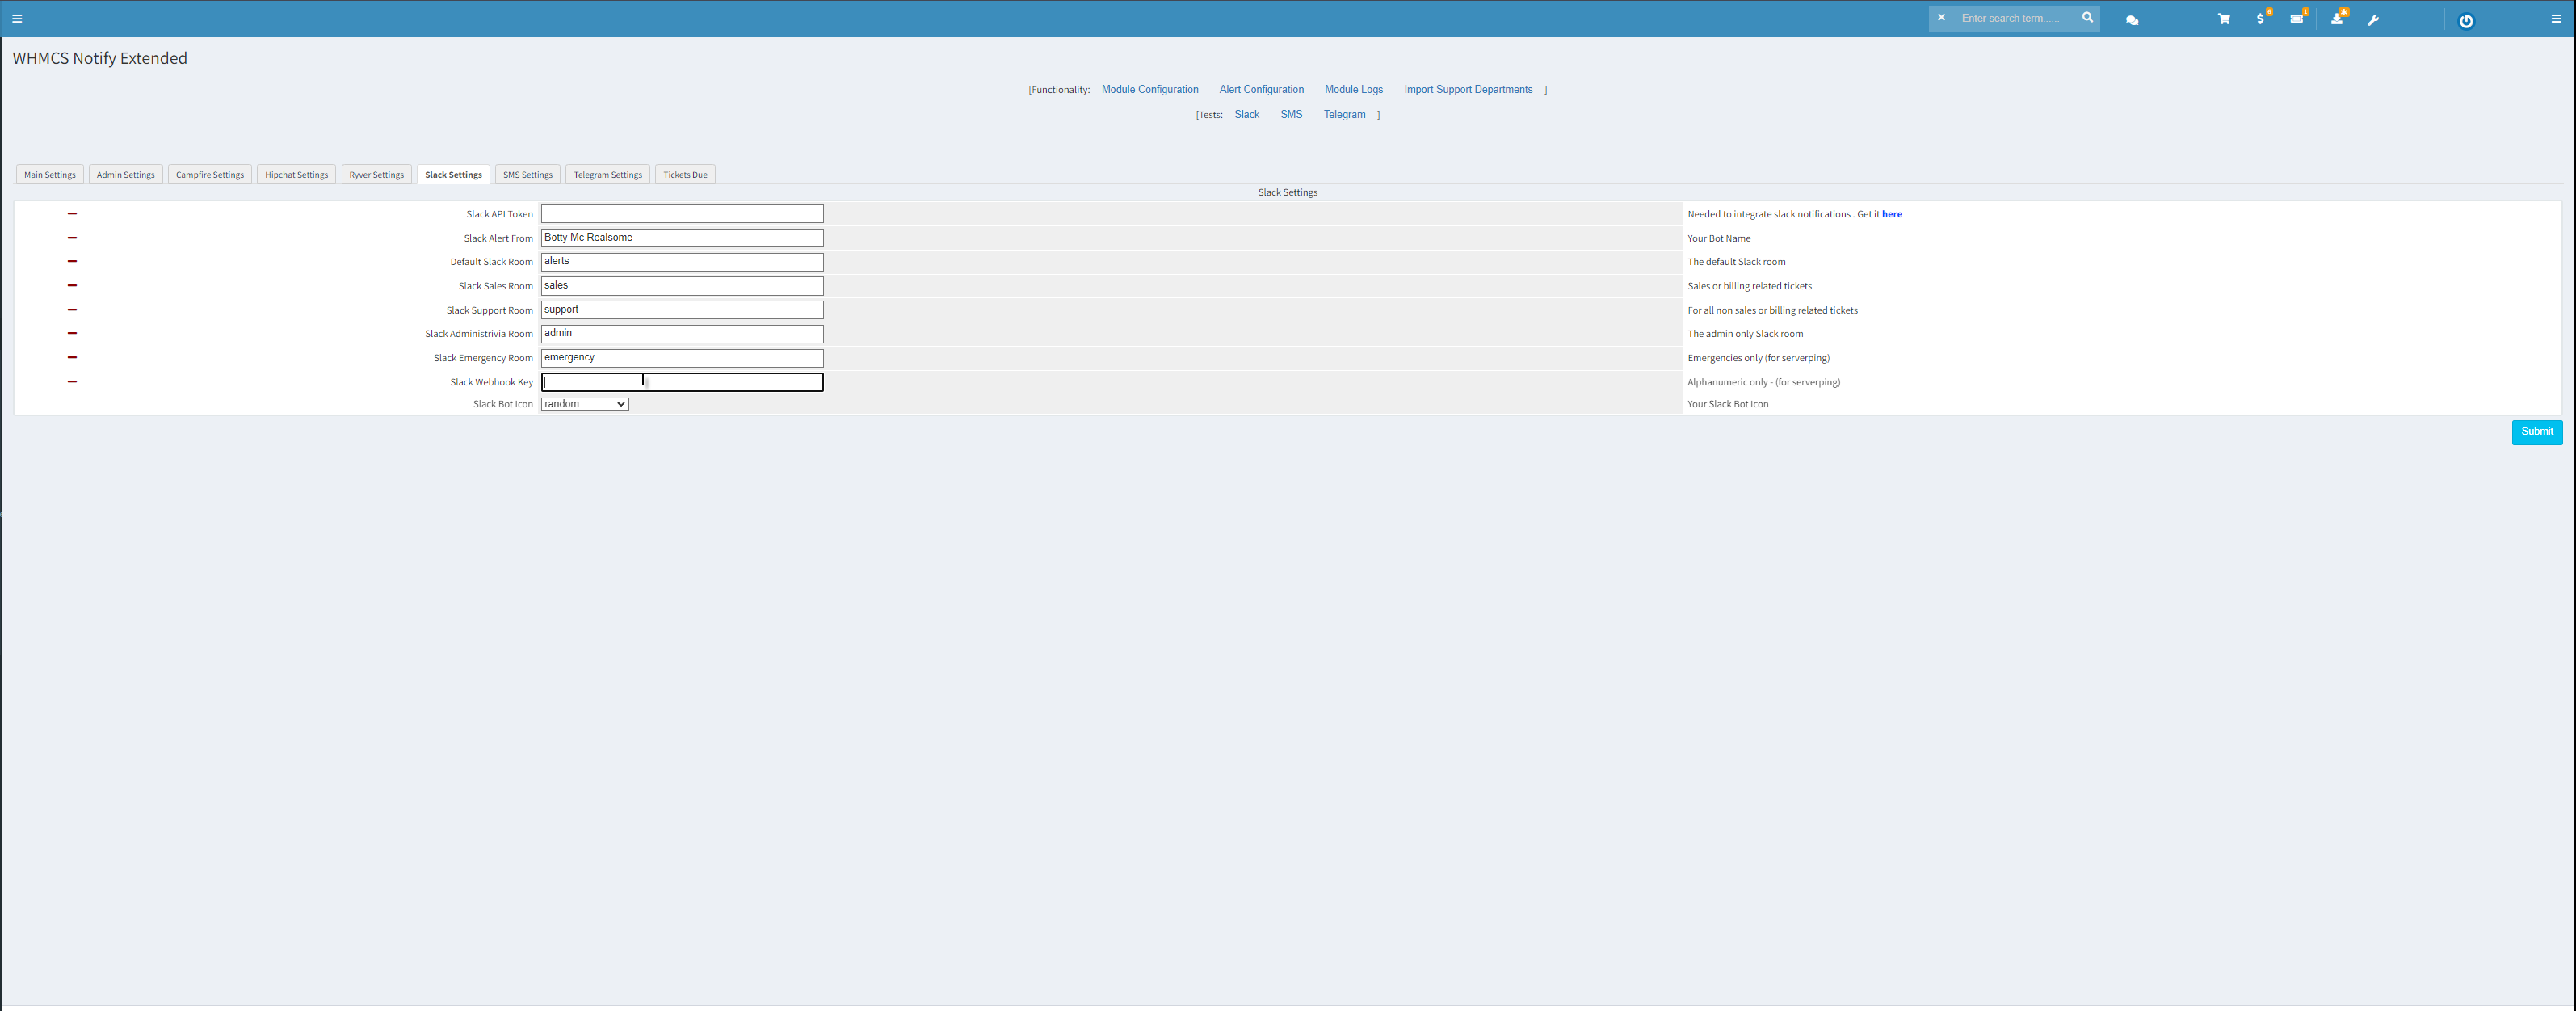This screenshot has width=2576, height=1011.
Task: Switch to Main Settings tab
Action: [x=50, y=175]
